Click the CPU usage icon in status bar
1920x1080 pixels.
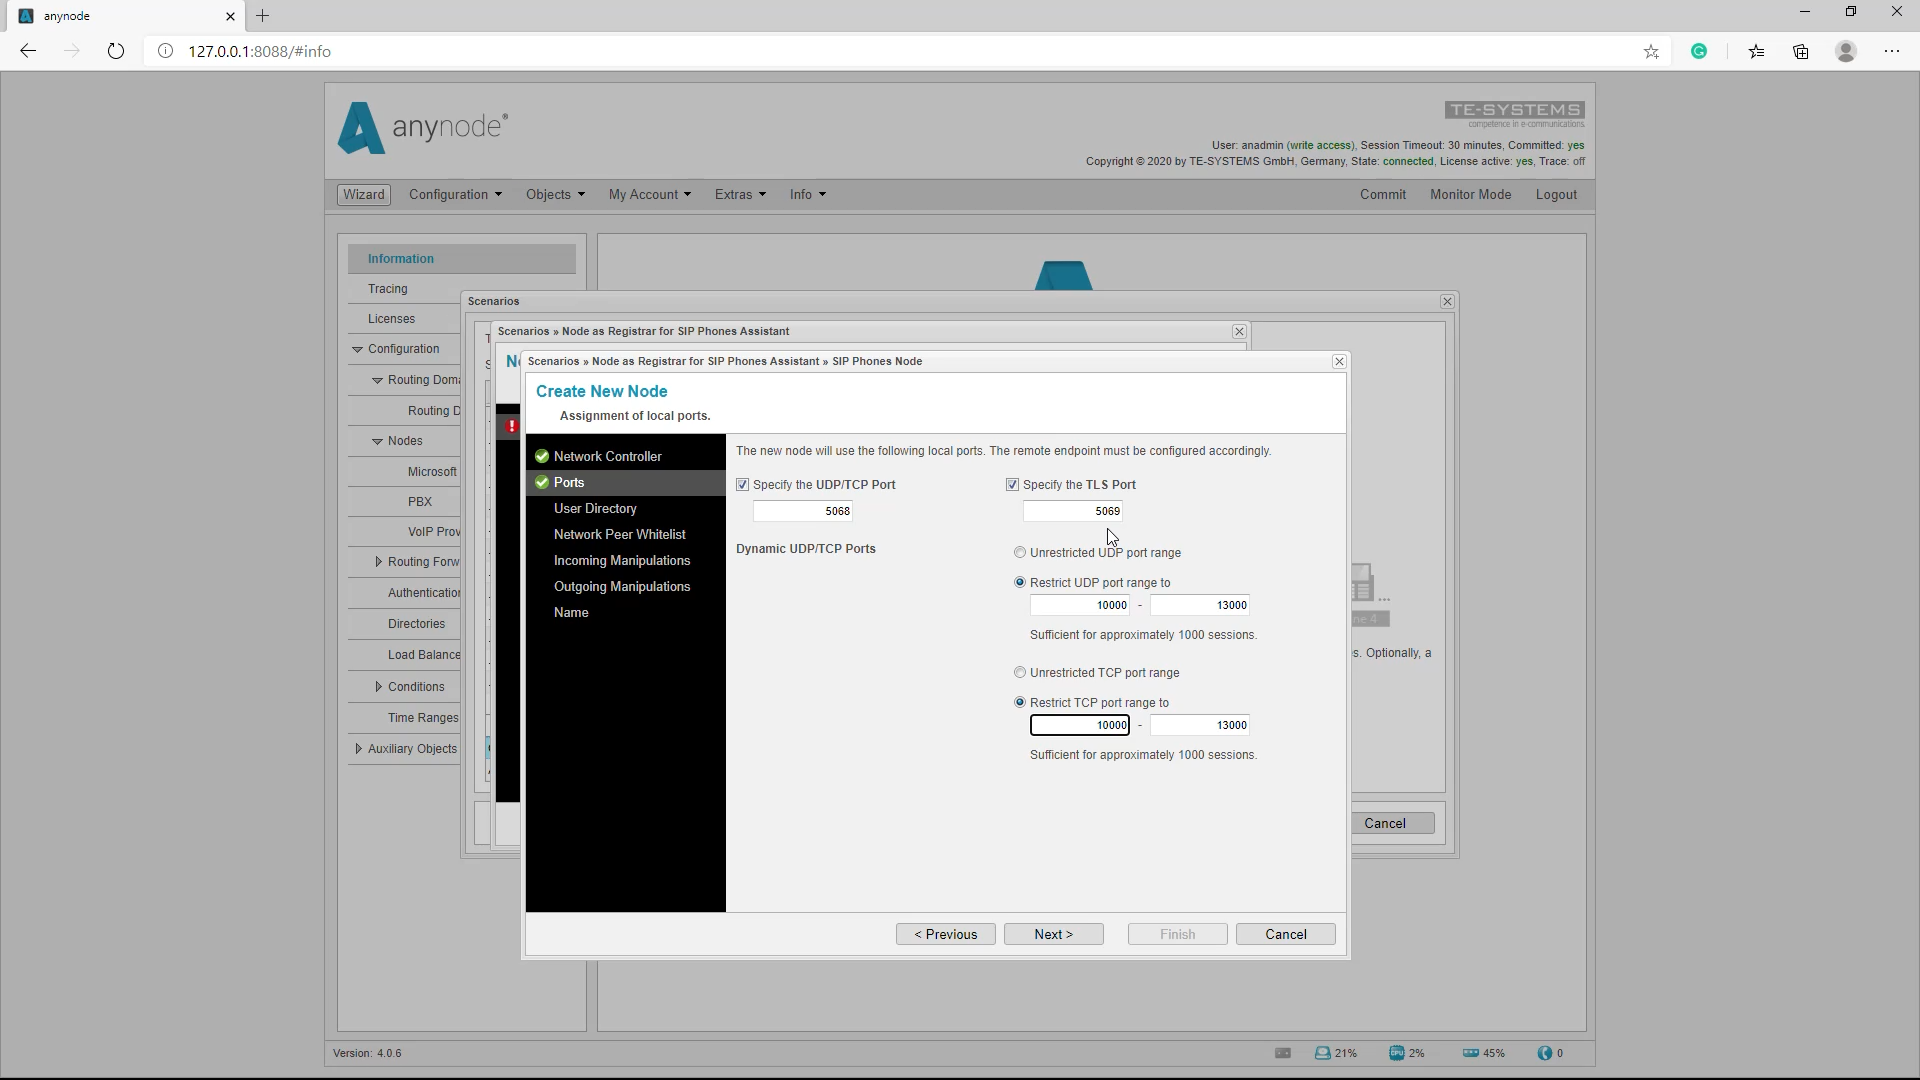(x=1396, y=1053)
